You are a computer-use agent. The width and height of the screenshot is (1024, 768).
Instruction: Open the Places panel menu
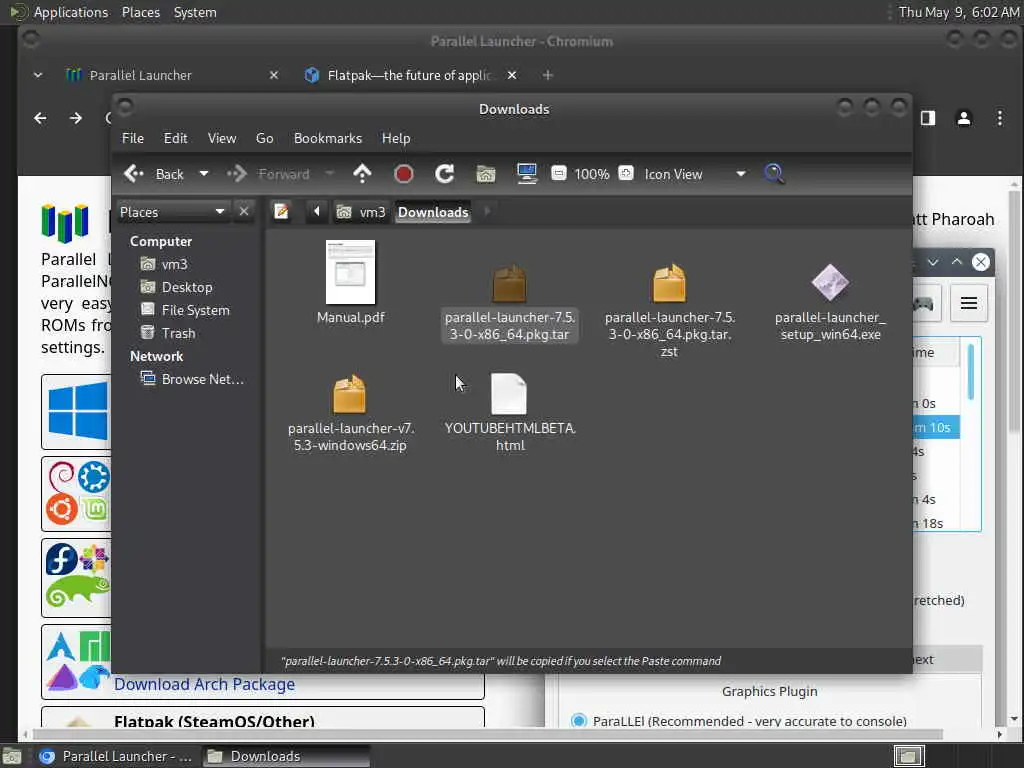click(x=140, y=12)
